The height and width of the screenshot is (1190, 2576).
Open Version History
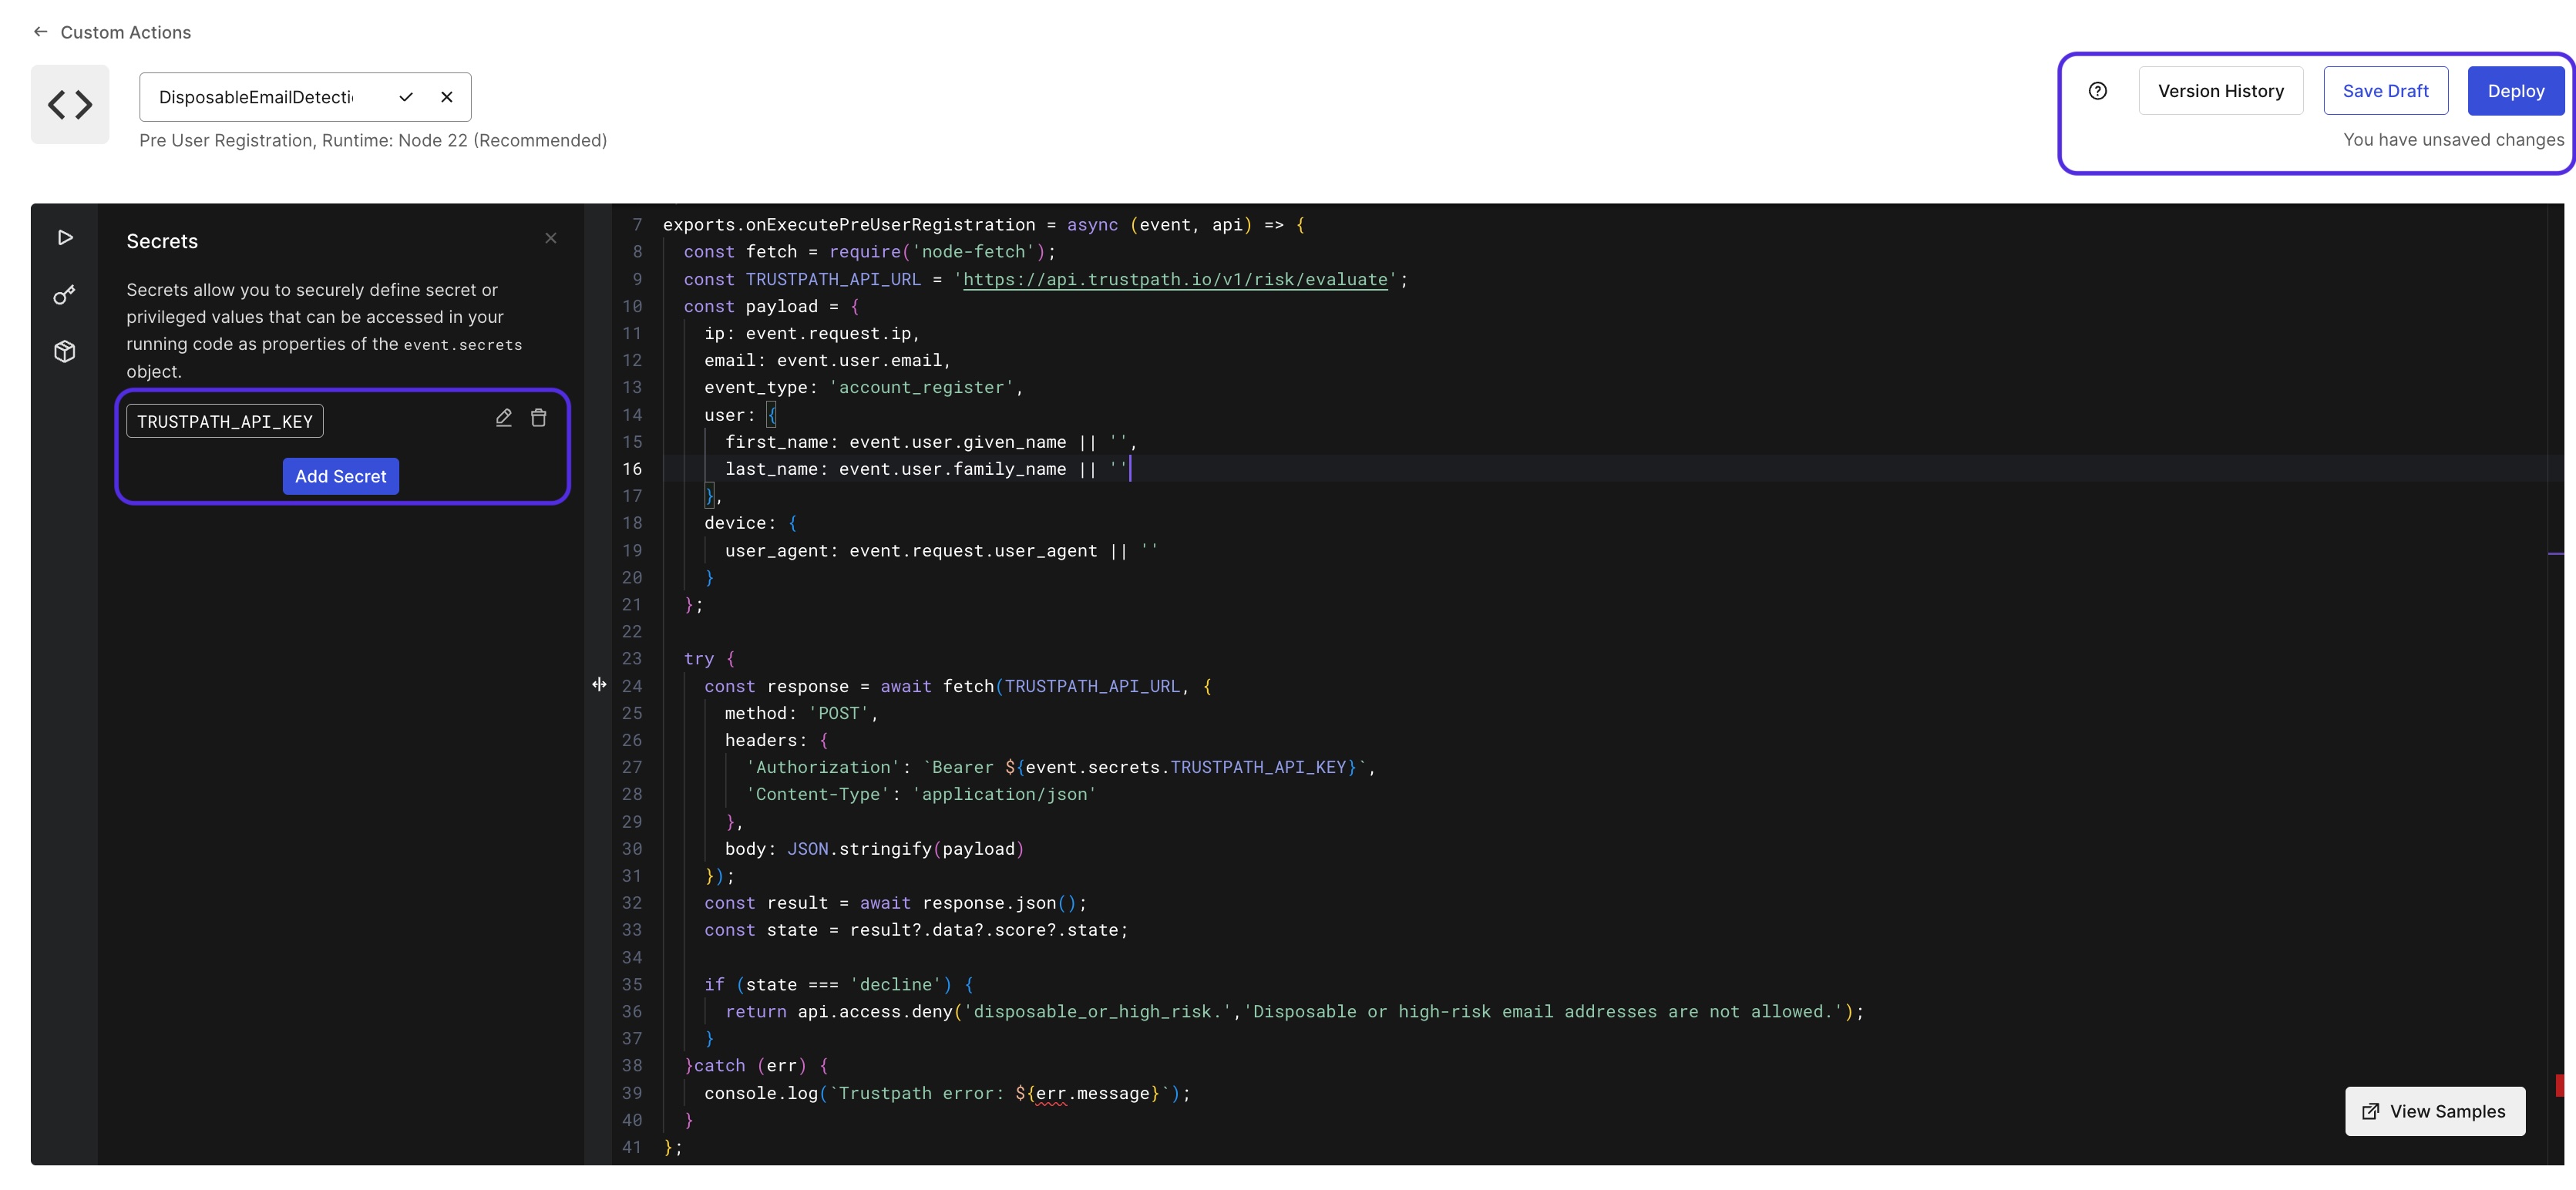point(2221,91)
